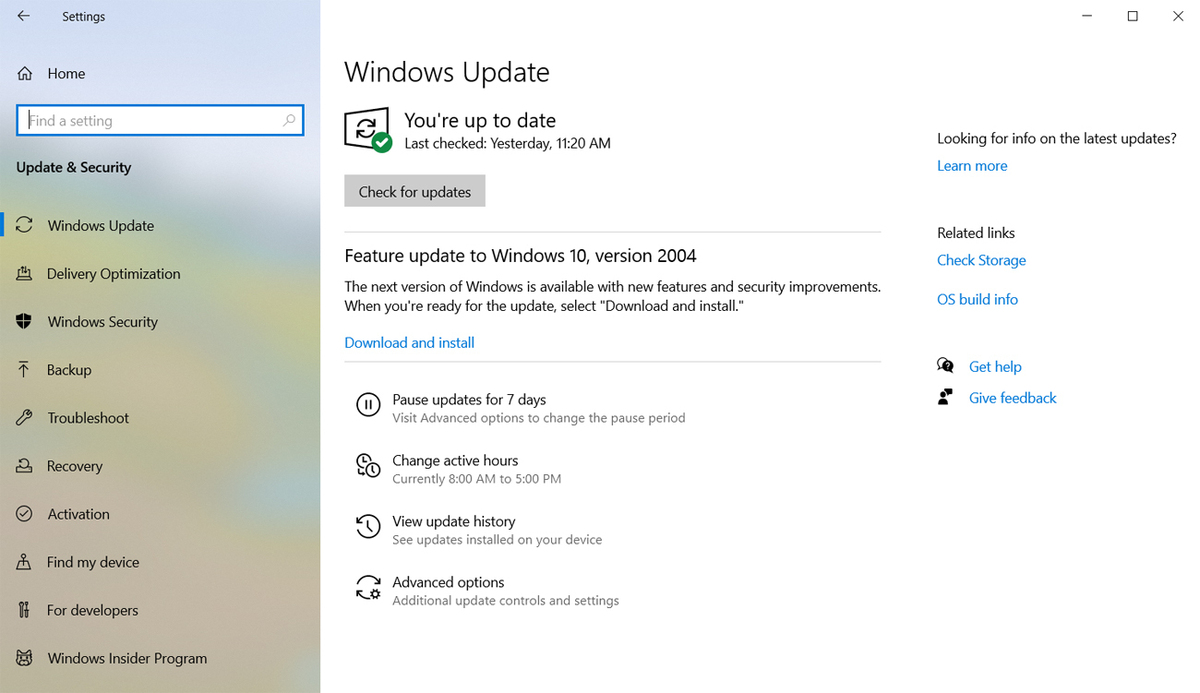
Task: Click the 'Last checked: Yesterday, 11:20 AM' text
Action: pos(507,143)
